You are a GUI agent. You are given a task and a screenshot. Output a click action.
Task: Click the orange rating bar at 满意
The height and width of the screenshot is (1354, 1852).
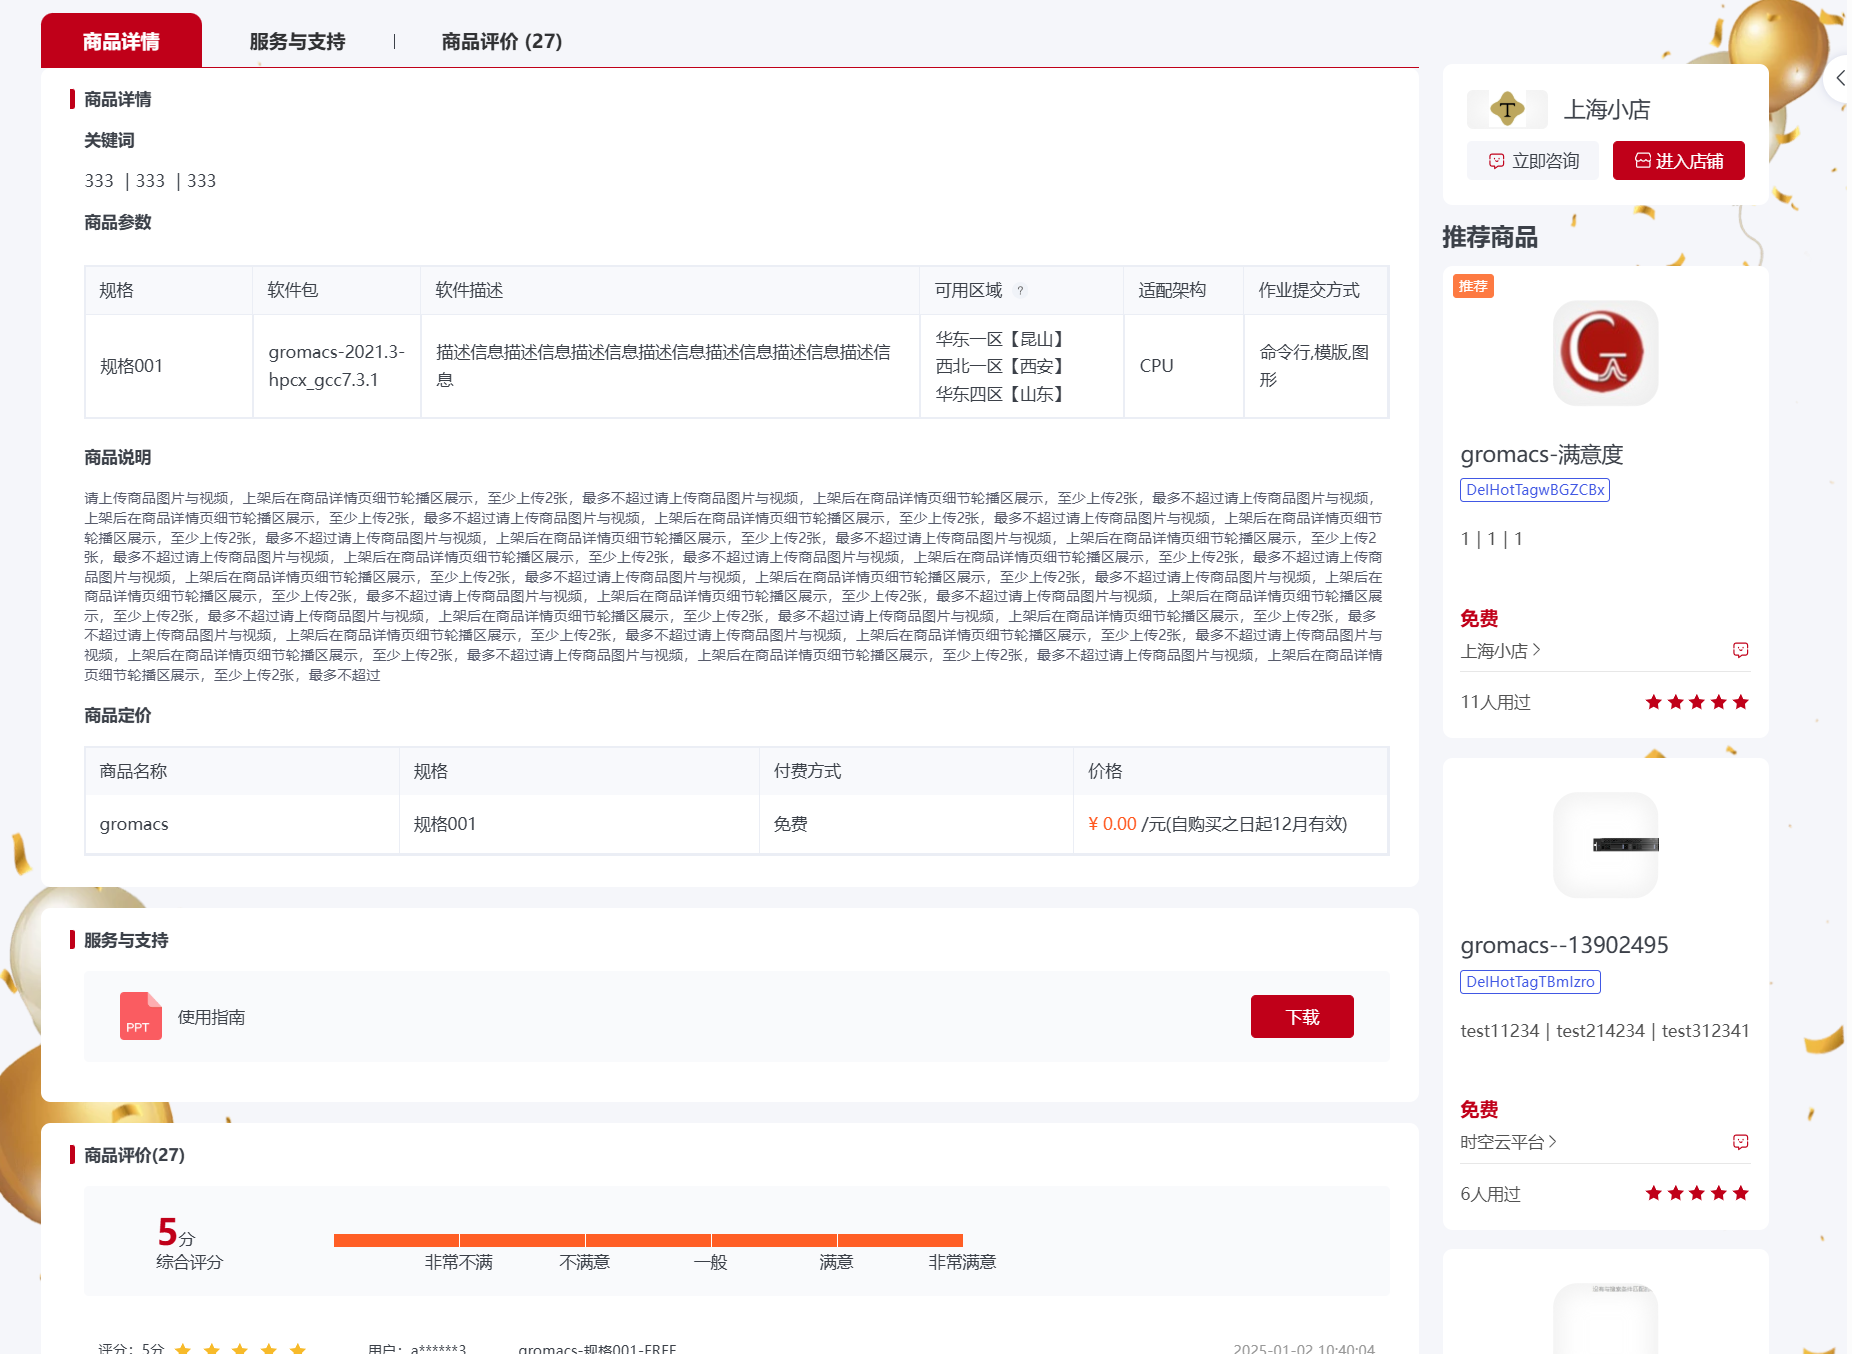pos(837,1240)
